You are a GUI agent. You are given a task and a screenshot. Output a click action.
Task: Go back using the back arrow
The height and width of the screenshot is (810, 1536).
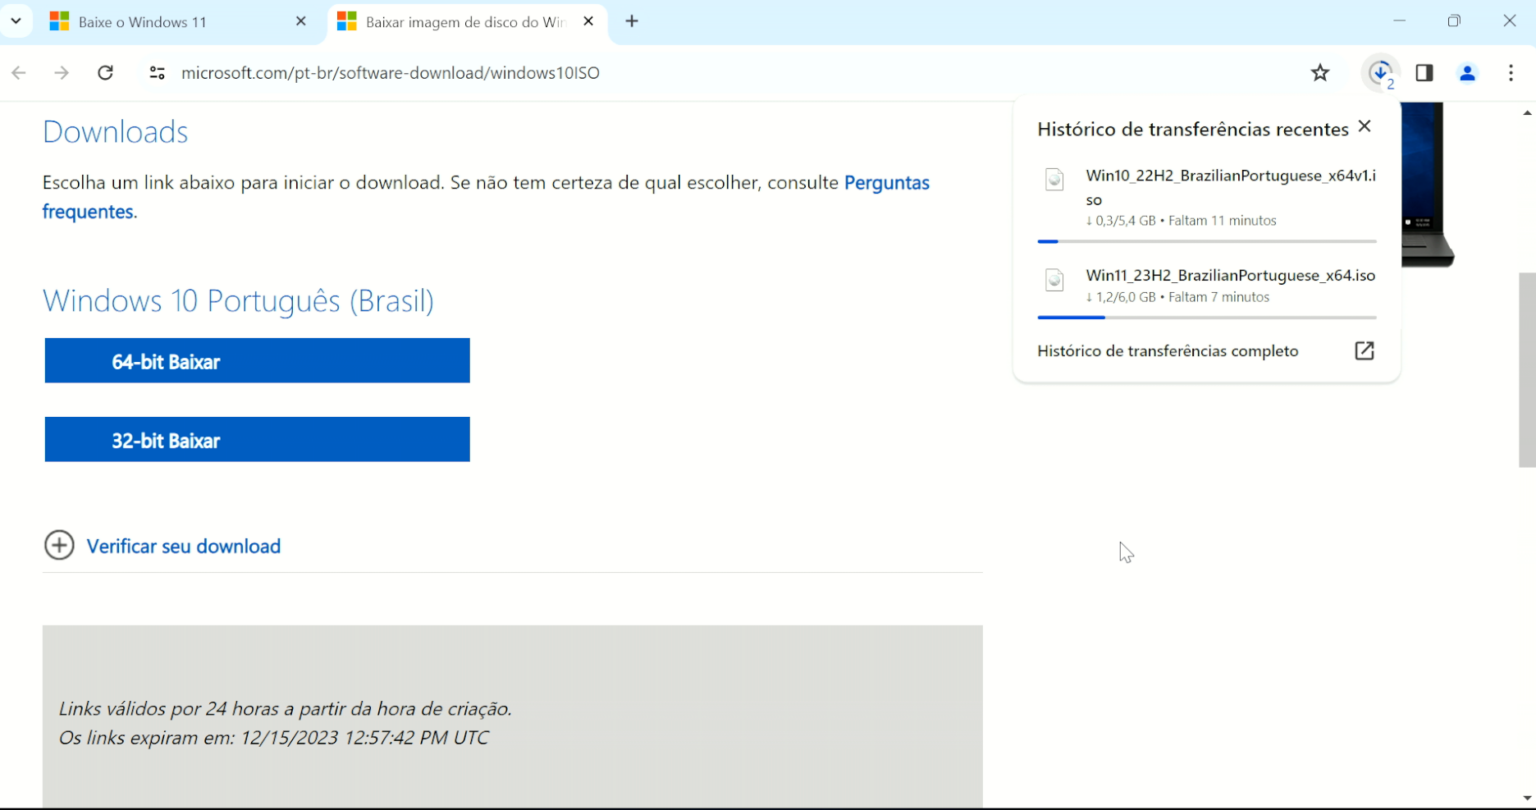19,72
